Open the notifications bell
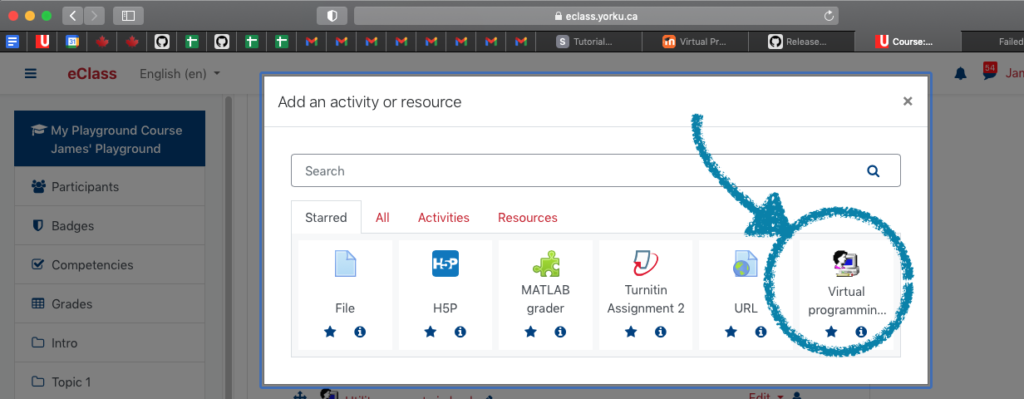 pos(960,74)
